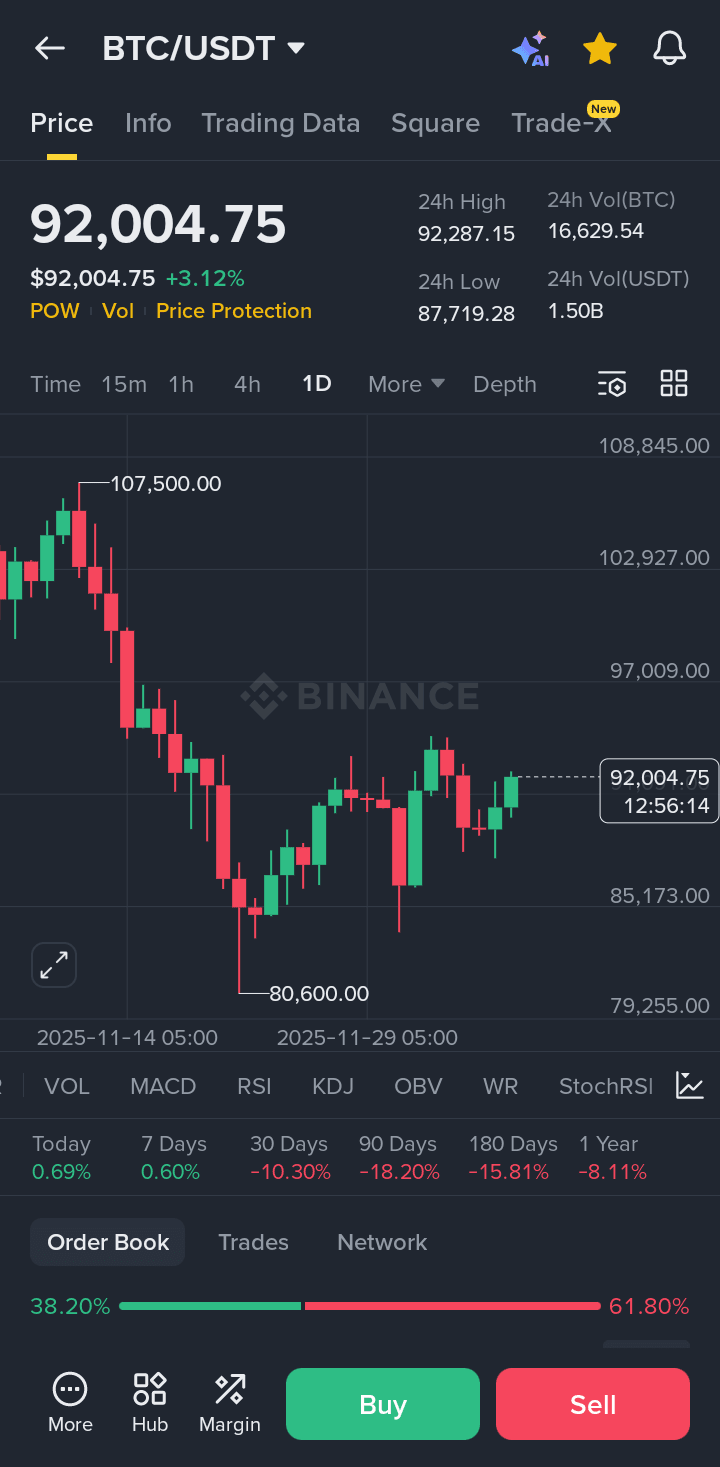This screenshot has height=1467, width=720.
Task: Open the AI assistant sparkle icon
Action: [530, 48]
